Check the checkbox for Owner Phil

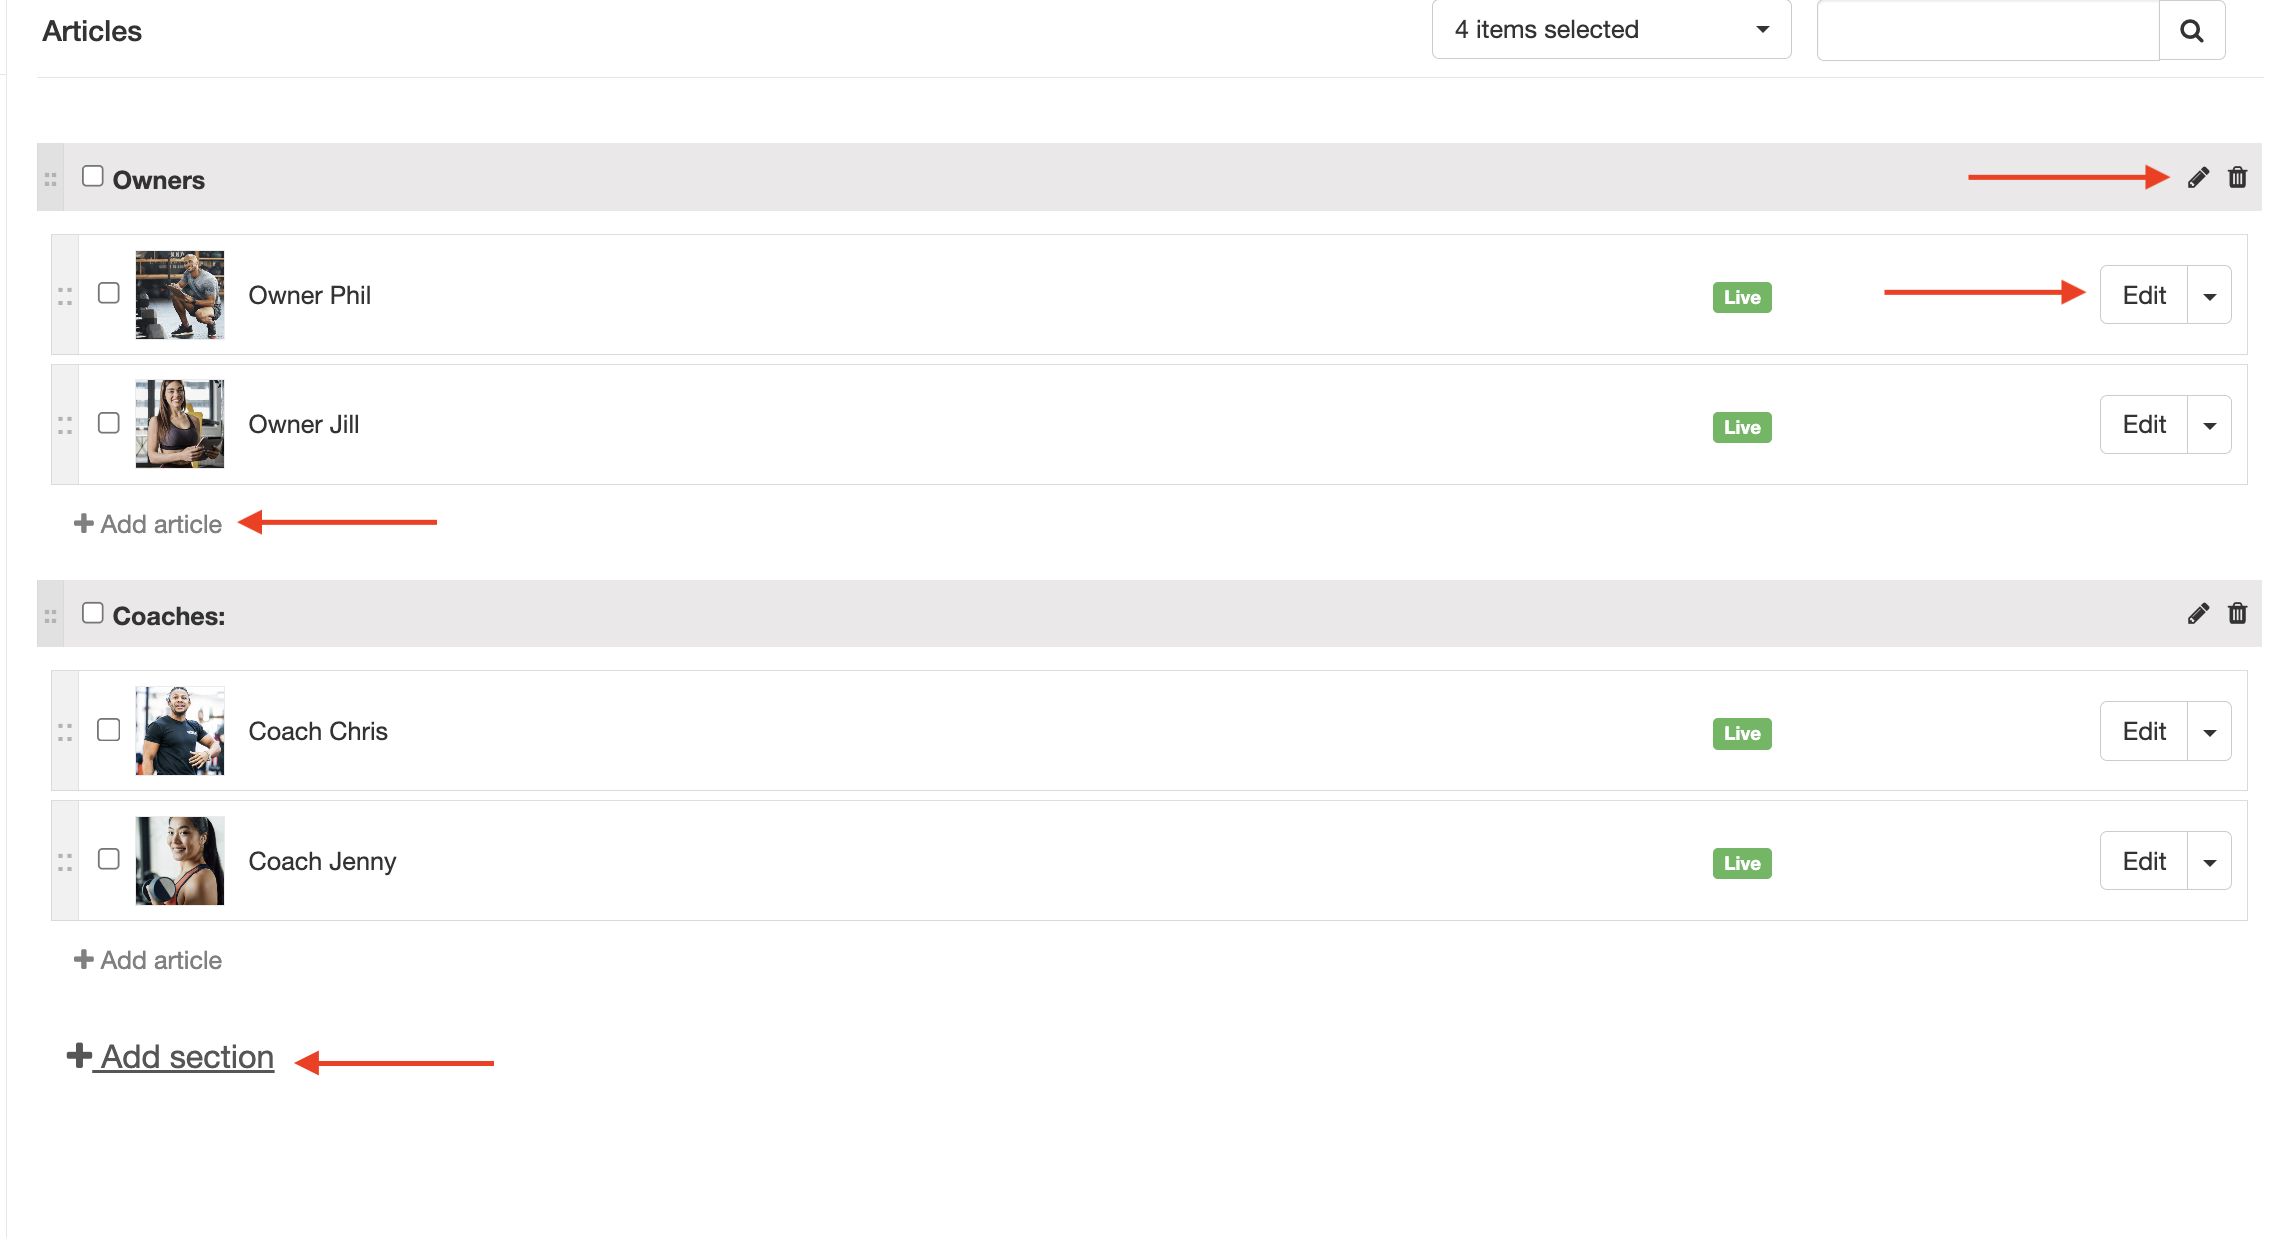pos(106,294)
